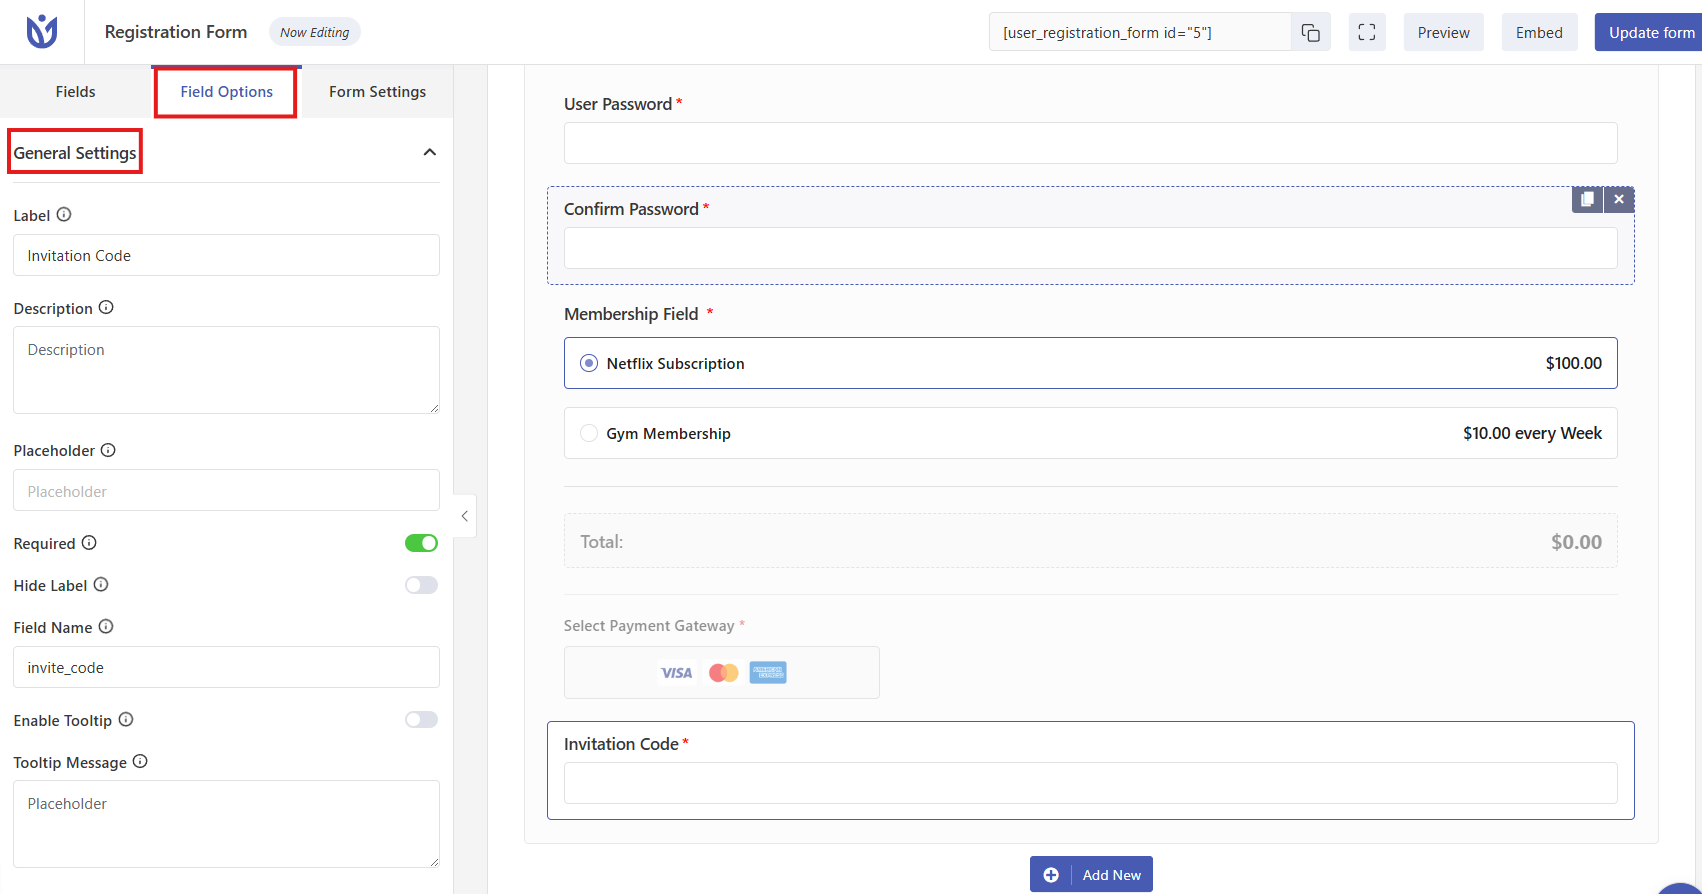Click the Required info icon
The height and width of the screenshot is (894, 1702).
coord(89,542)
